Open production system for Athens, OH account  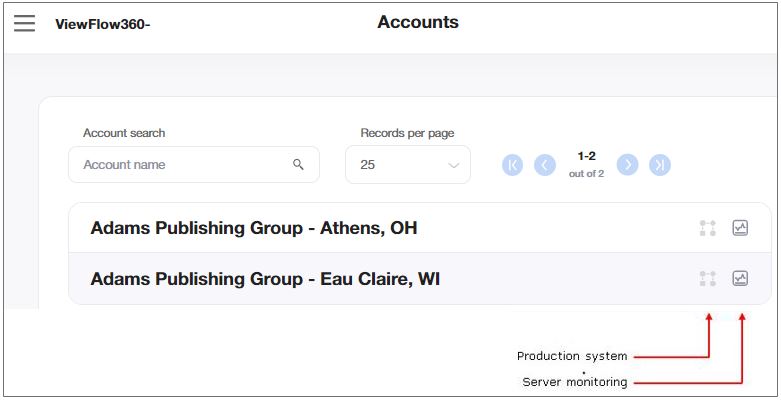(708, 228)
